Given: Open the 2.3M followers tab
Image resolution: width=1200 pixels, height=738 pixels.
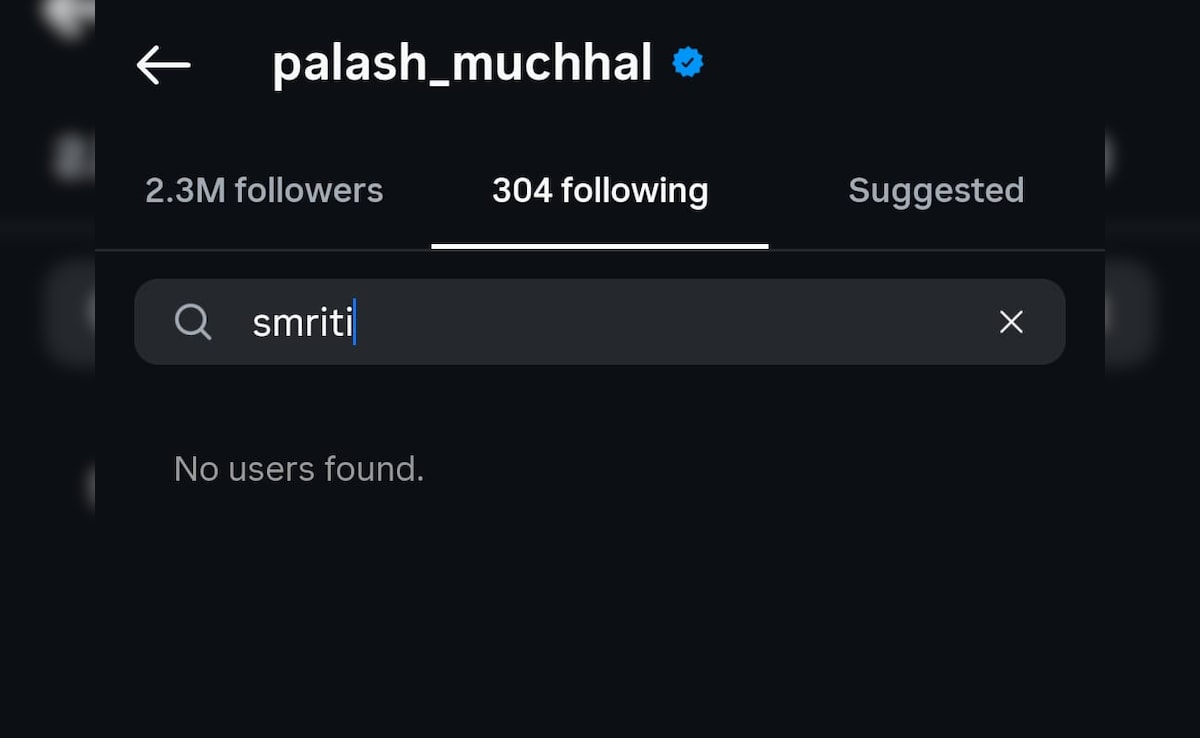Looking at the screenshot, I should [x=264, y=190].
